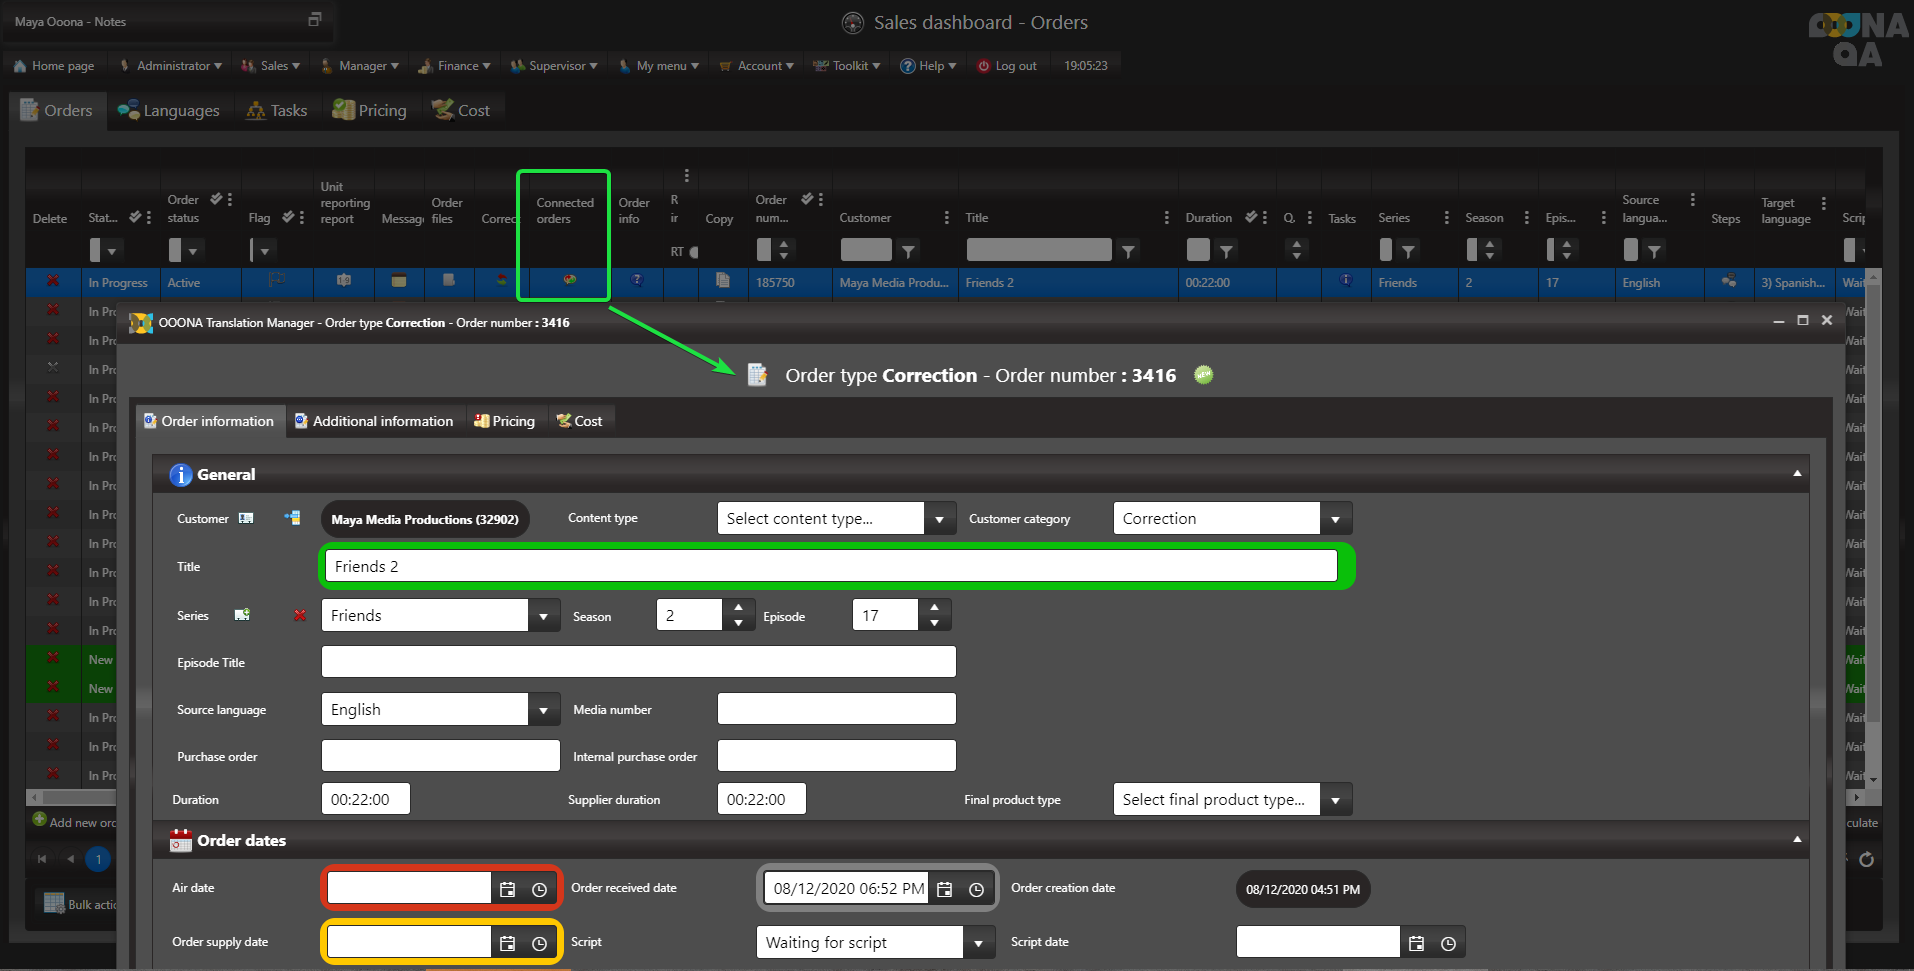The width and height of the screenshot is (1914, 971).
Task: Click Maya Media Productions customer button
Action: (424, 520)
